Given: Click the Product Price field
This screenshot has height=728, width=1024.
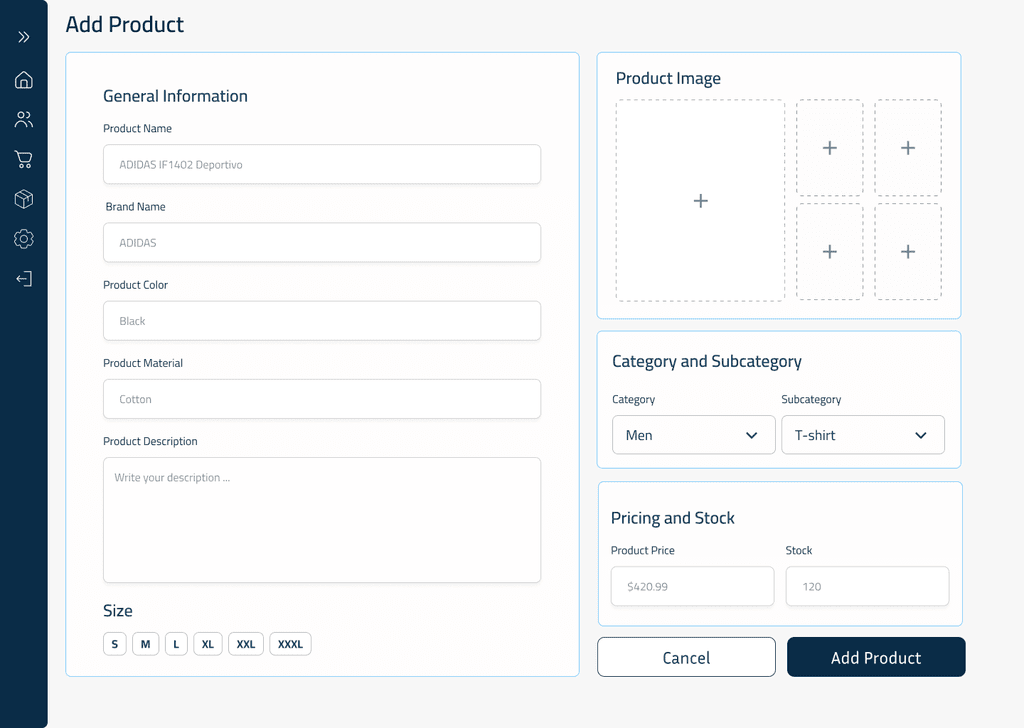Looking at the screenshot, I should (x=692, y=586).
